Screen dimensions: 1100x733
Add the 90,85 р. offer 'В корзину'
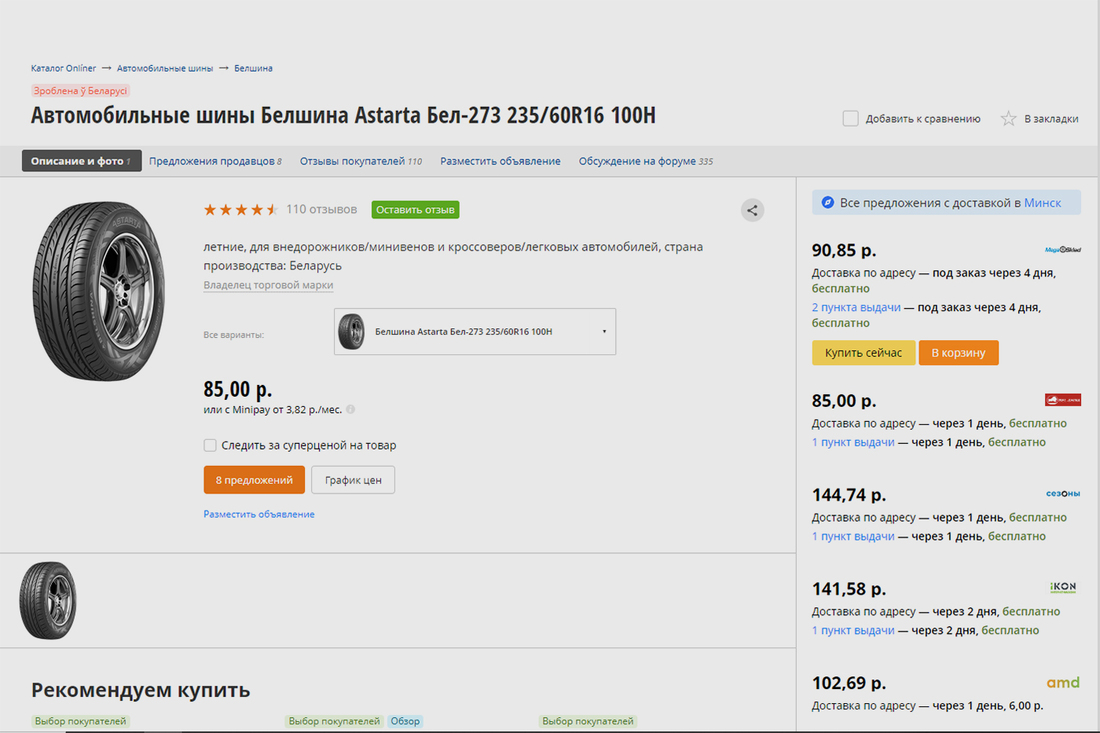click(x=958, y=353)
